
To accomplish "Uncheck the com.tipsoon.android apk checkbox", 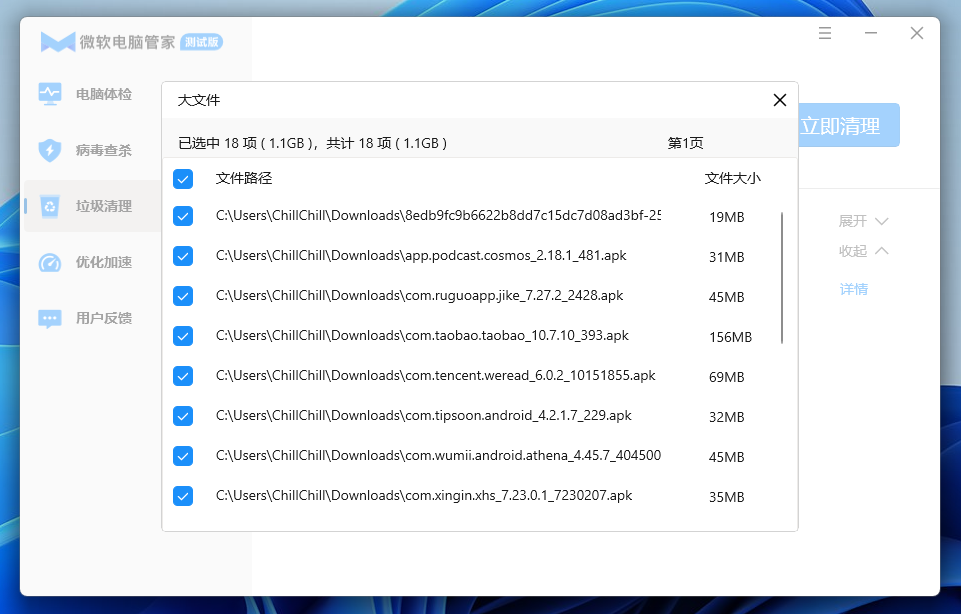I will (183, 416).
